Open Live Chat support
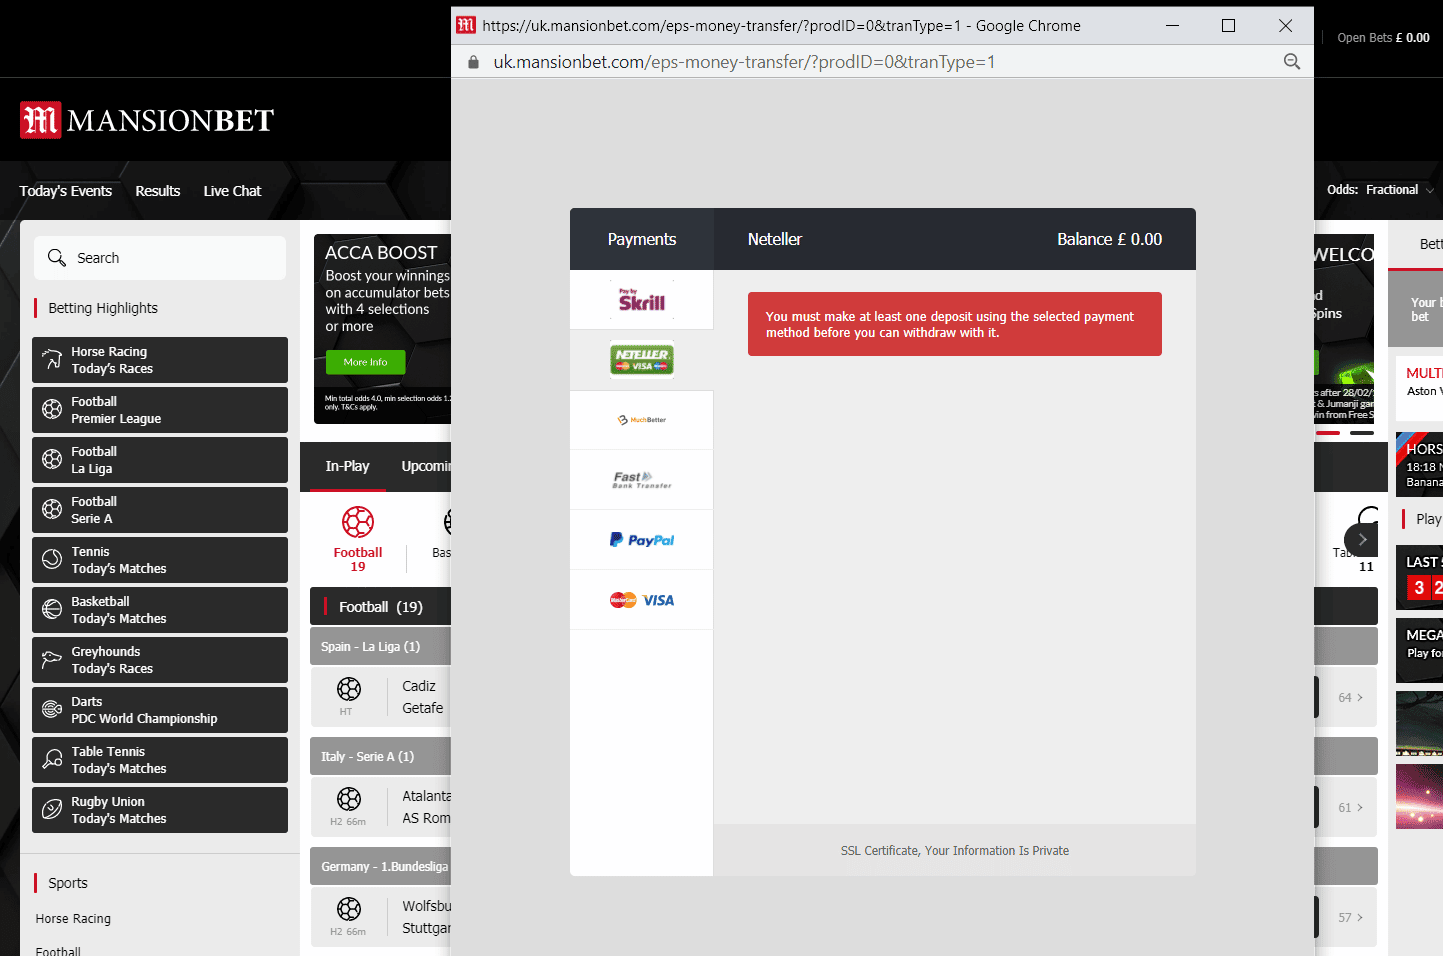The width and height of the screenshot is (1443, 956). point(232,191)
